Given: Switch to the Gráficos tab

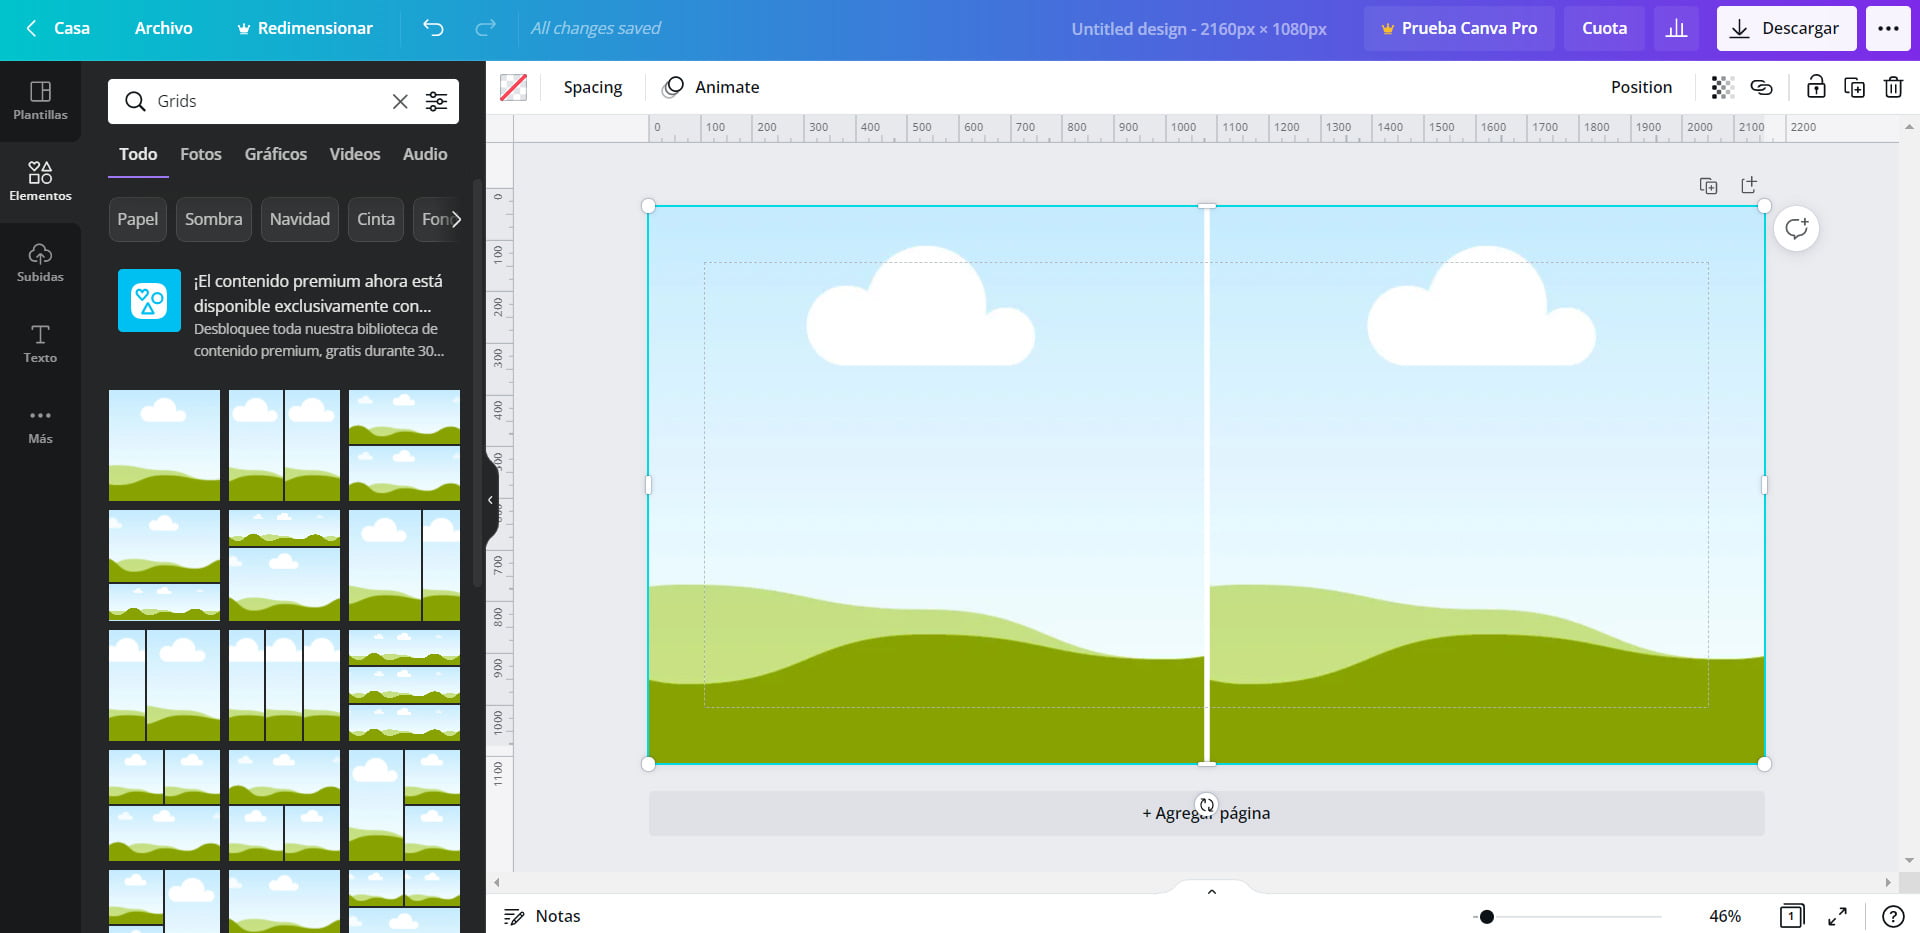Looking at the screenshot, I should click(276, 155).
